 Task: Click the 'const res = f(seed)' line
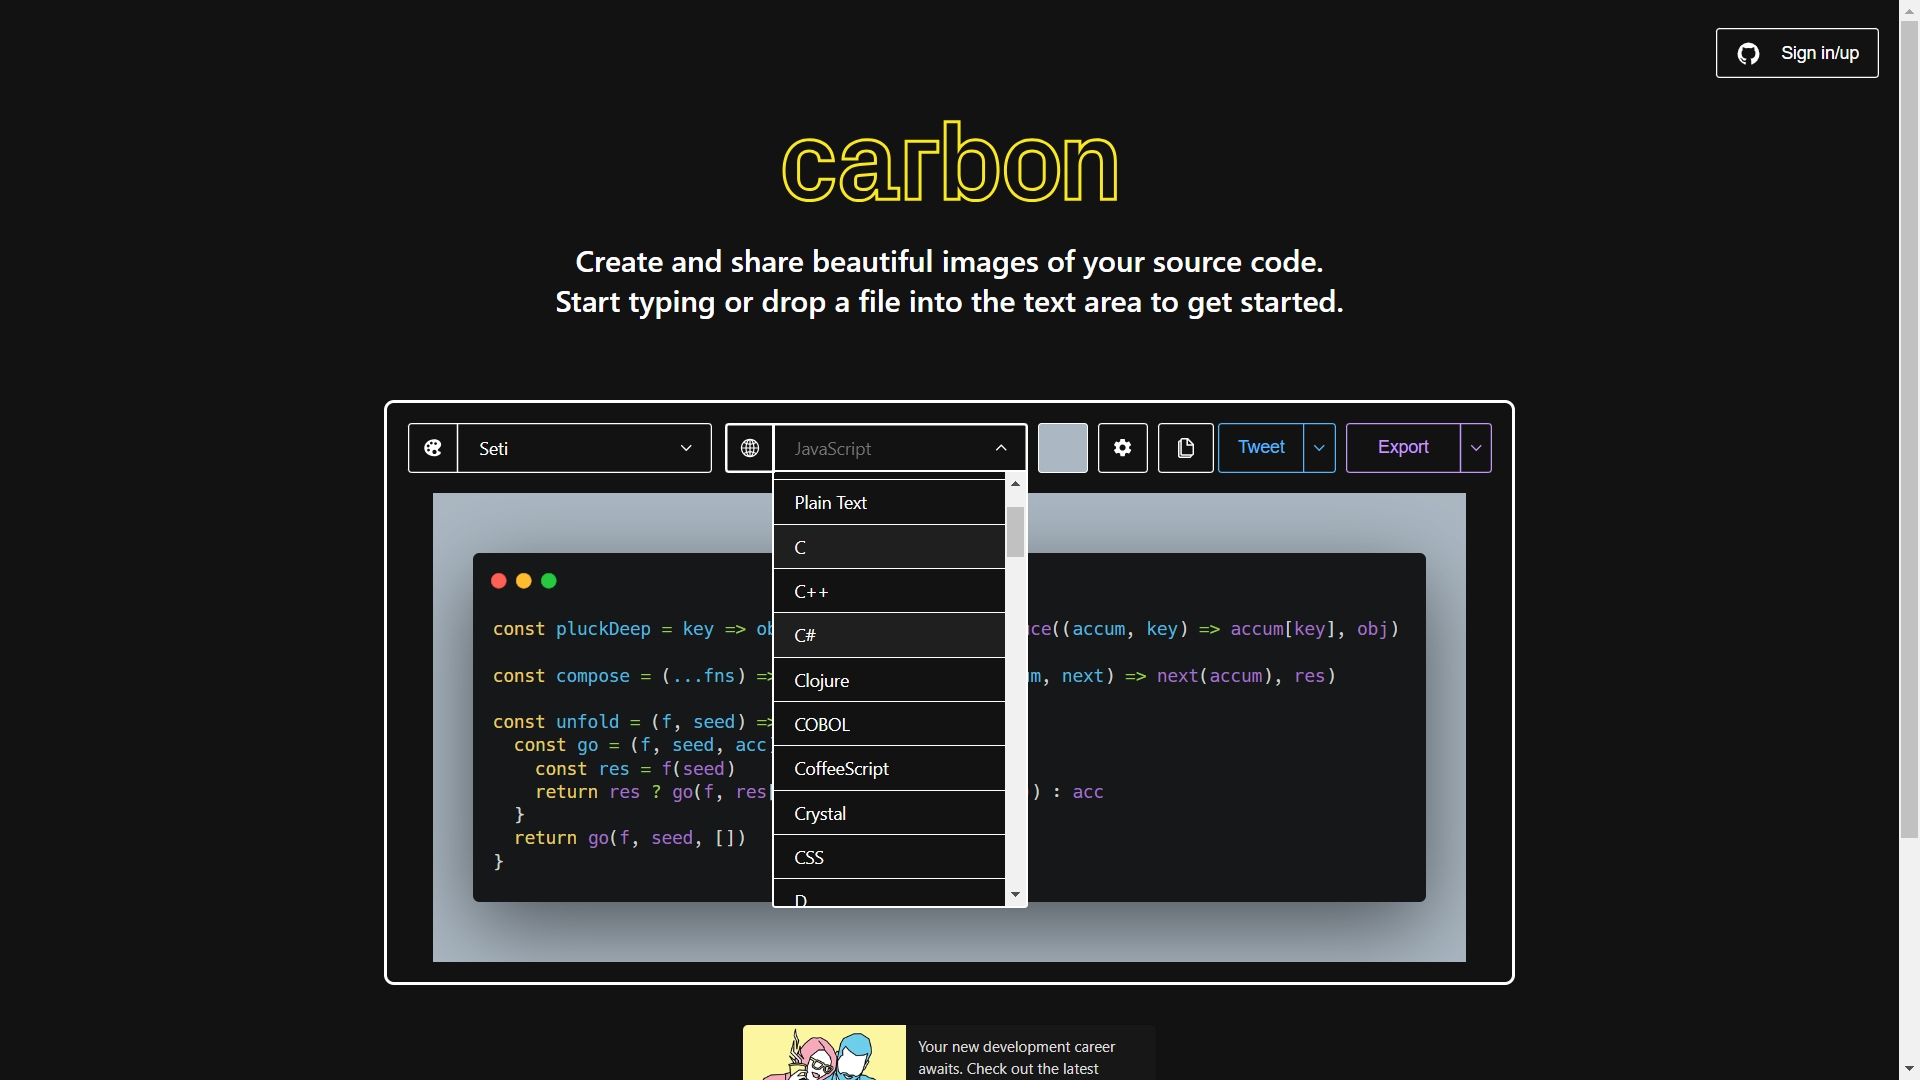tap(635, 769)
